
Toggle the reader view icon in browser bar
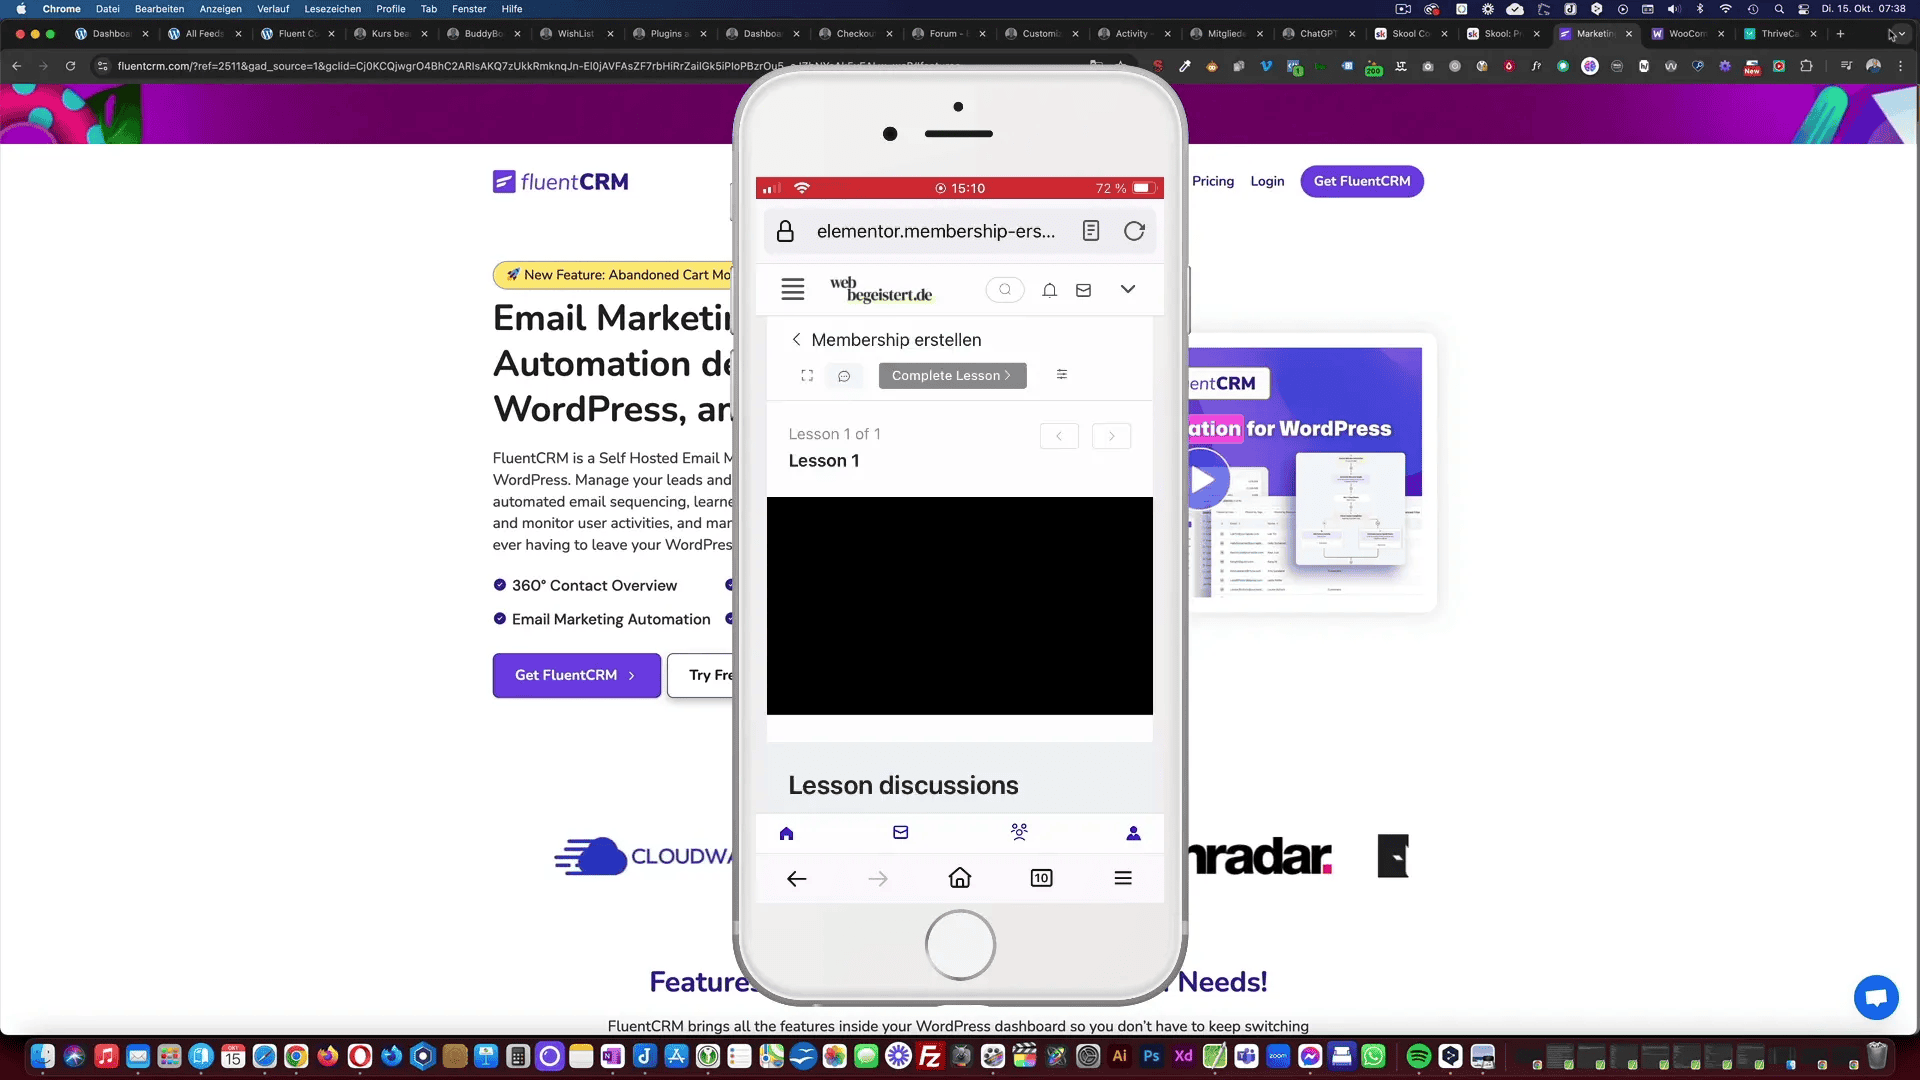(1091, 231)
